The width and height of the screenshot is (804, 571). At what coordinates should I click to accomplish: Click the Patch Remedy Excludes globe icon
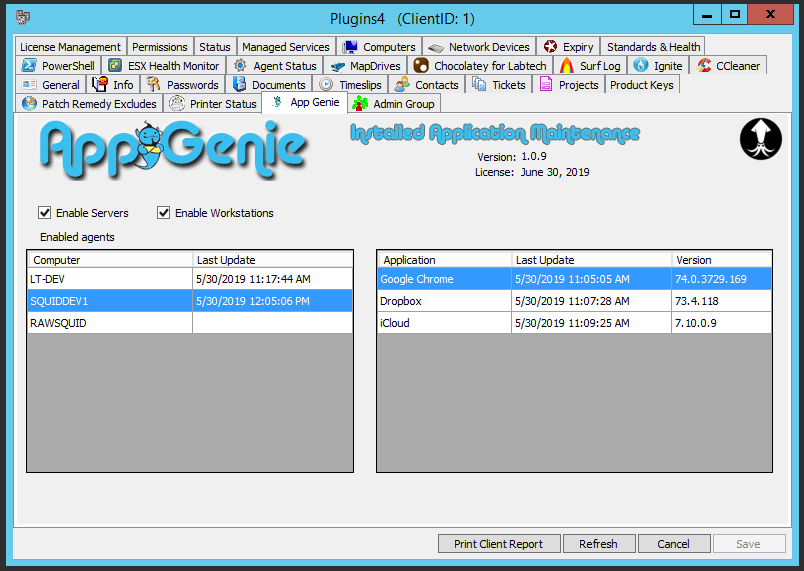(x=29, y=104)
